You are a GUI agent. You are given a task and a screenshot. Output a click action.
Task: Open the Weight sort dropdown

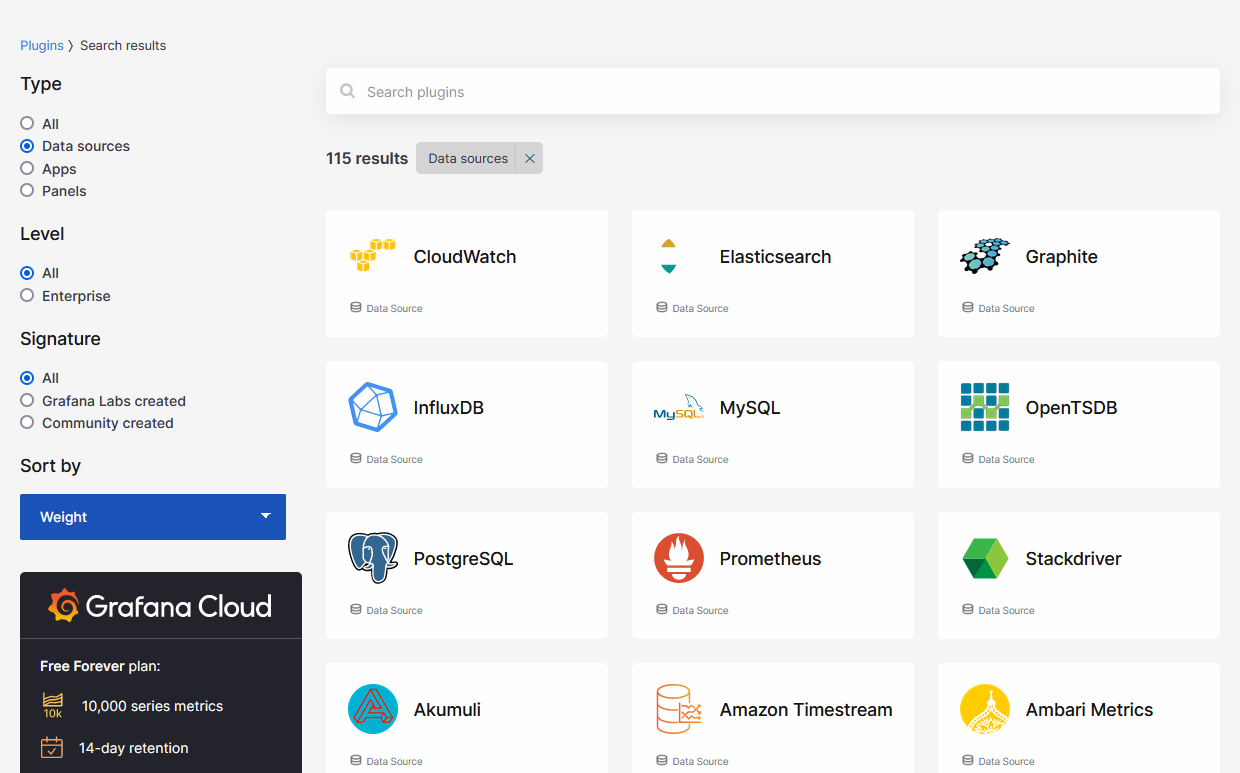[153, 517]
